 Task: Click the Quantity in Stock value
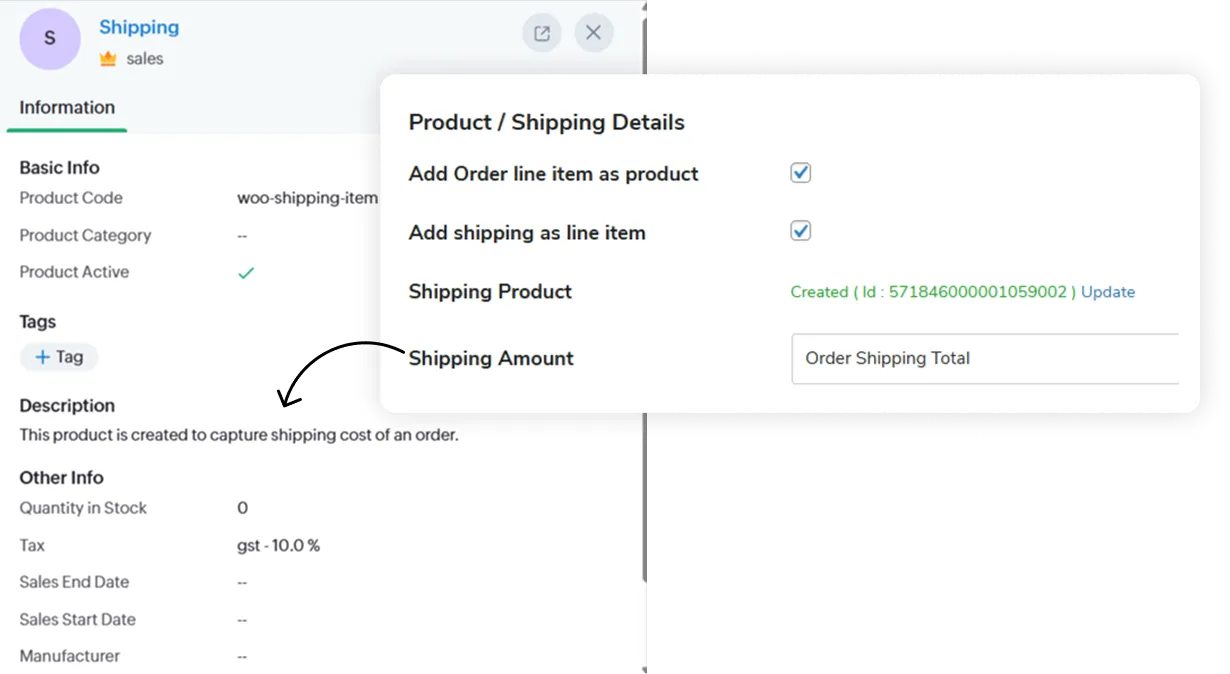[x=242, y=508]
